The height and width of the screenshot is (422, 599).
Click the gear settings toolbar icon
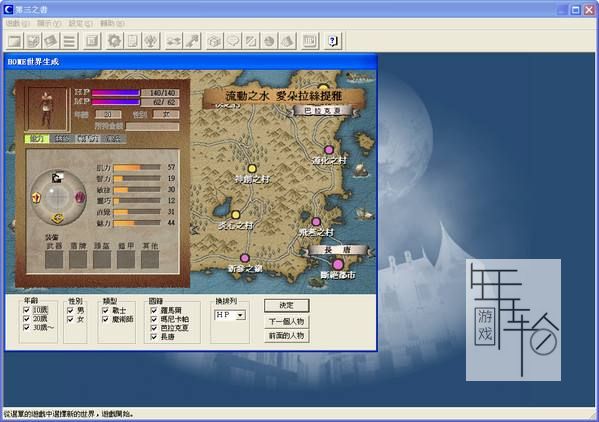pyautogui.click(x=114, y=41)
